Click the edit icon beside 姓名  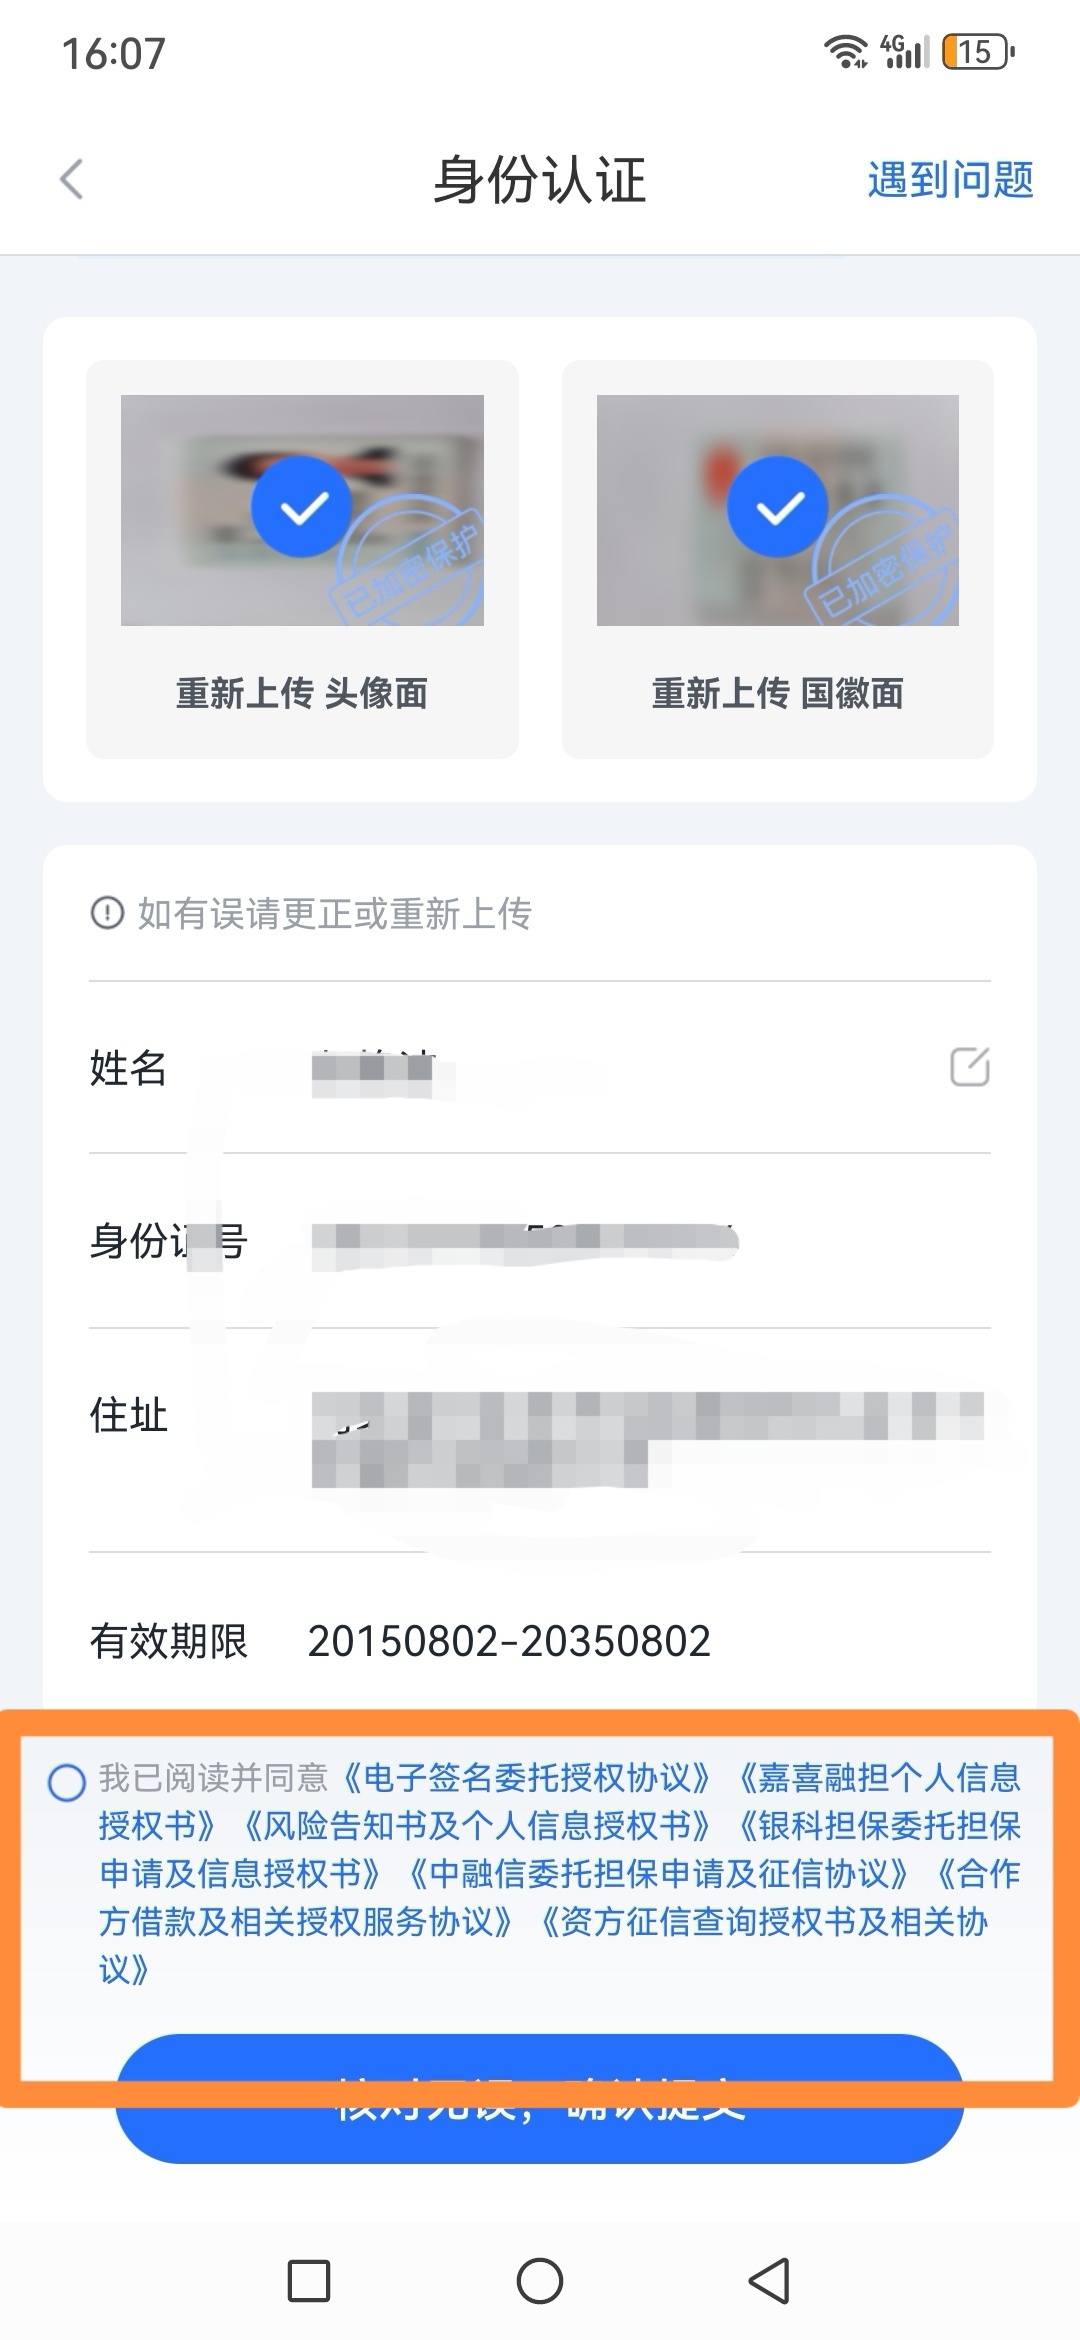pos(969,1067)
